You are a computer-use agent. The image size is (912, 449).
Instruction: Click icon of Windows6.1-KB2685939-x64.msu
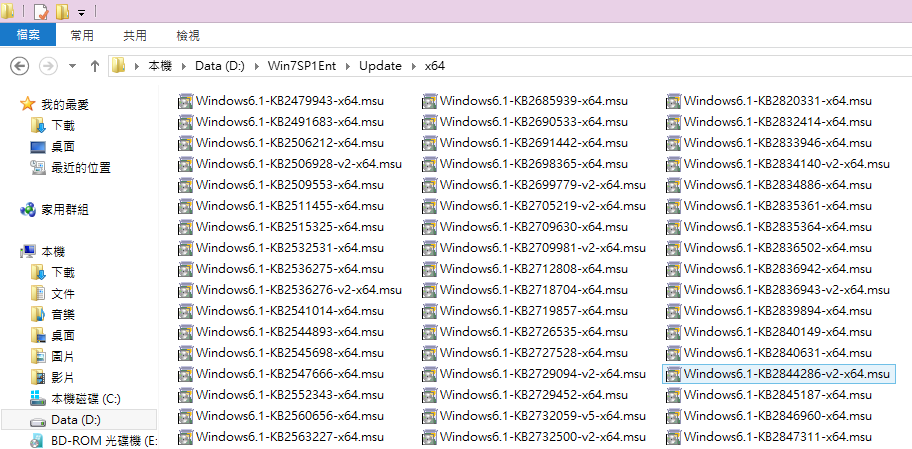[429, 101]
